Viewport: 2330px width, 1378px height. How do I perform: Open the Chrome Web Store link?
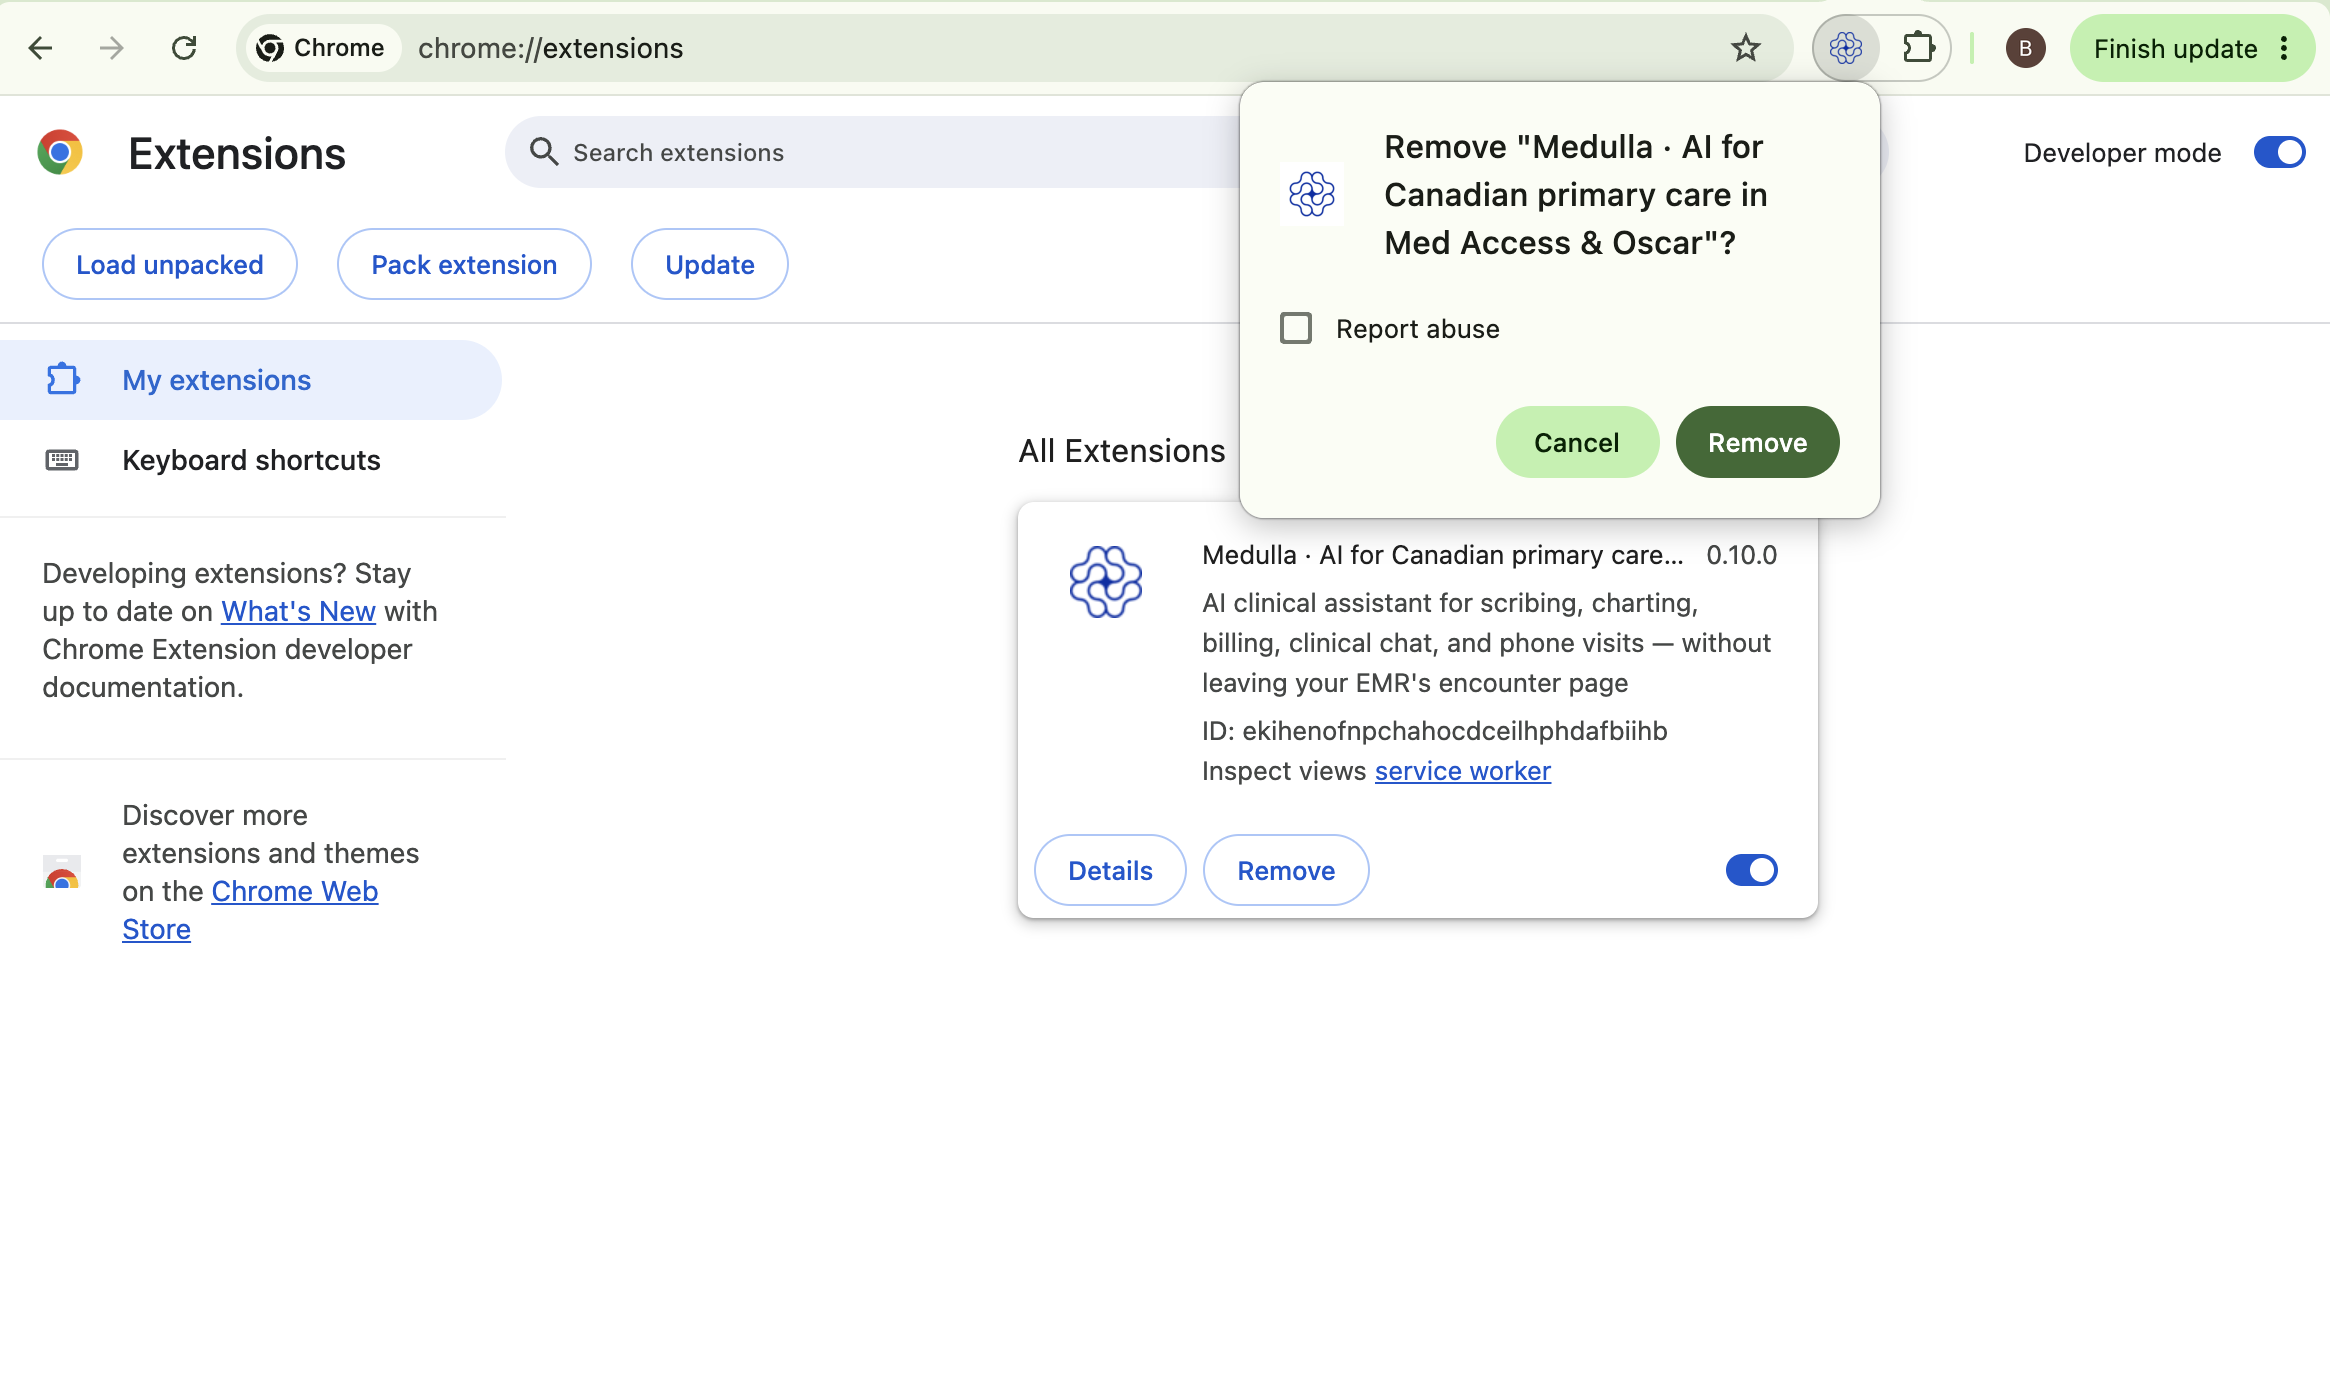click(250, 910)
